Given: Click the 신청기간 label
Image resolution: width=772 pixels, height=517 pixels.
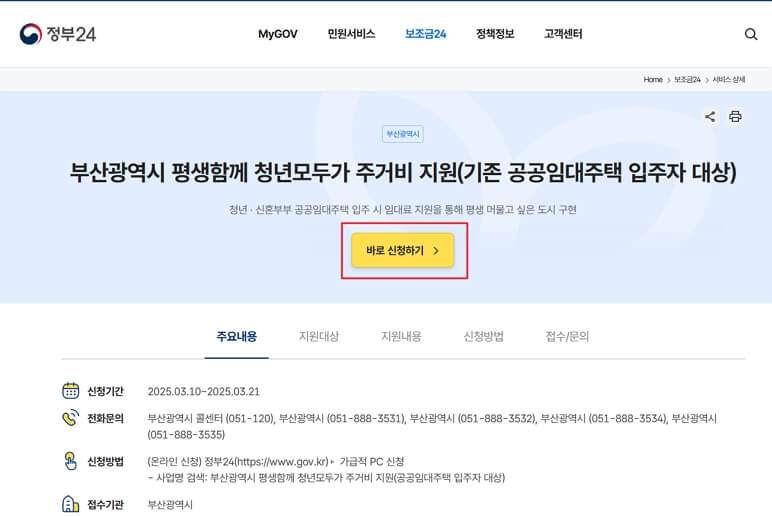Looking at the screenshot, I should [x=105, y=391].
